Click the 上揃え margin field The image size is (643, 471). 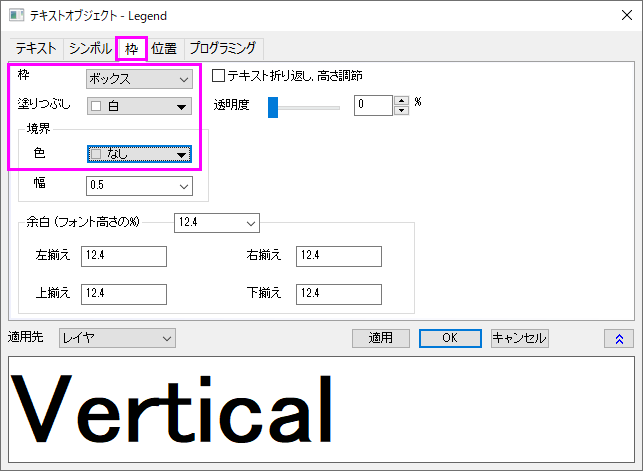point(124,294)
